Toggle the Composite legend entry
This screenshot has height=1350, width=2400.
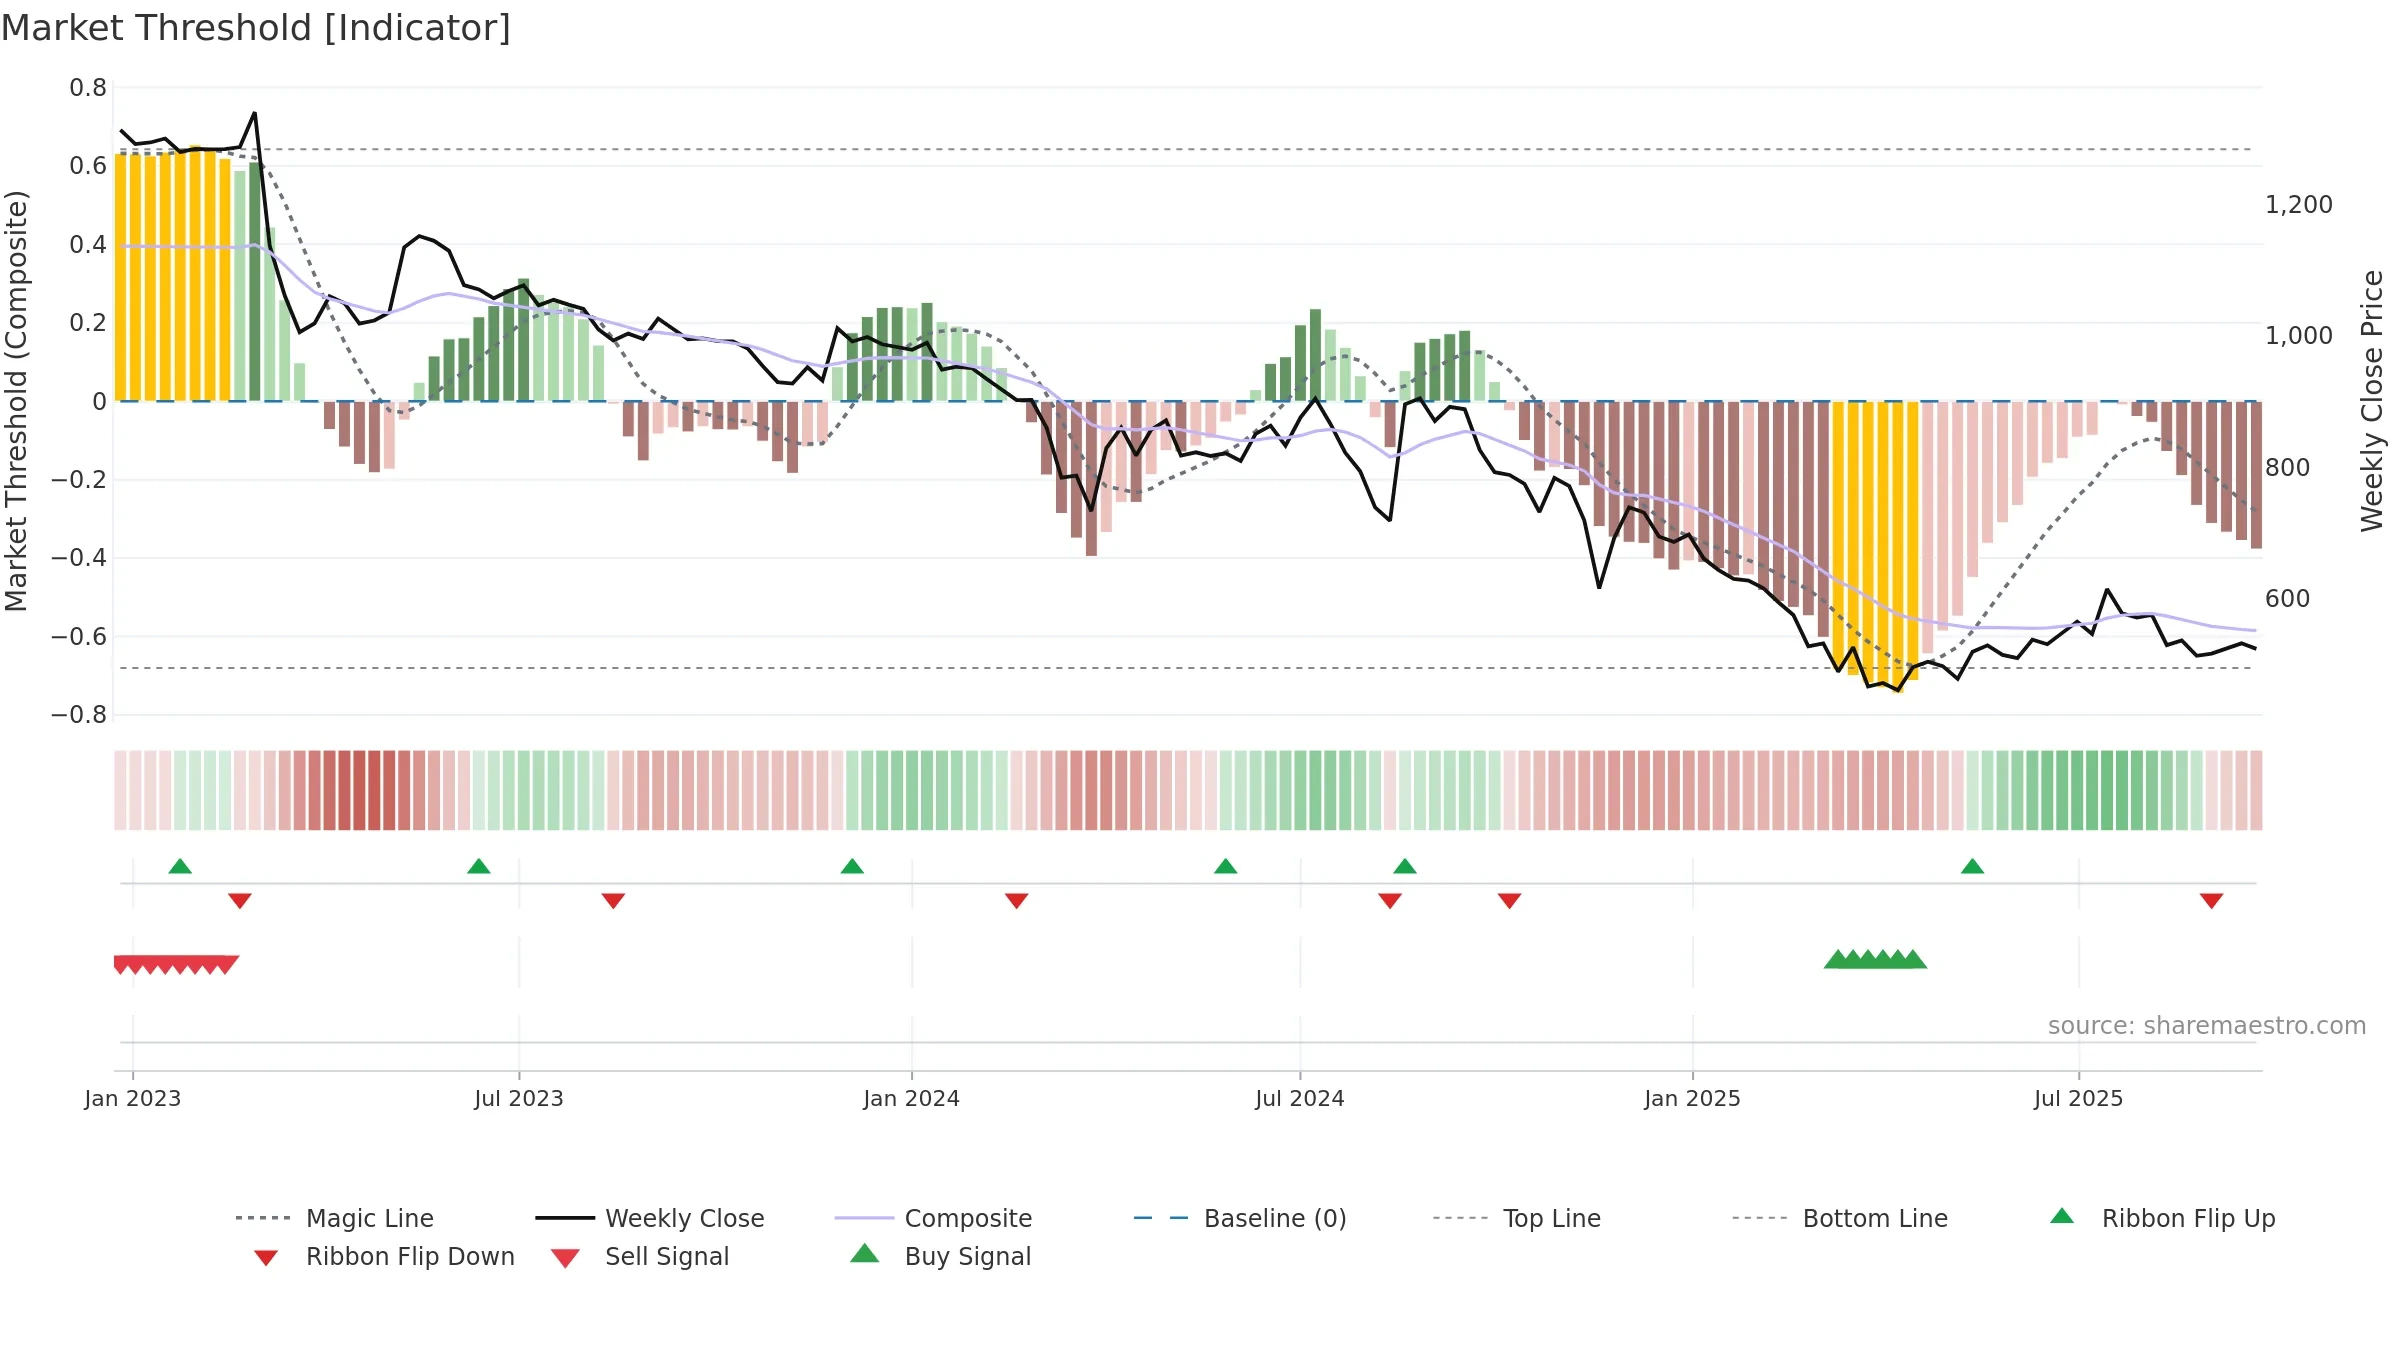pyautogui.click(x=933, y=1218)
